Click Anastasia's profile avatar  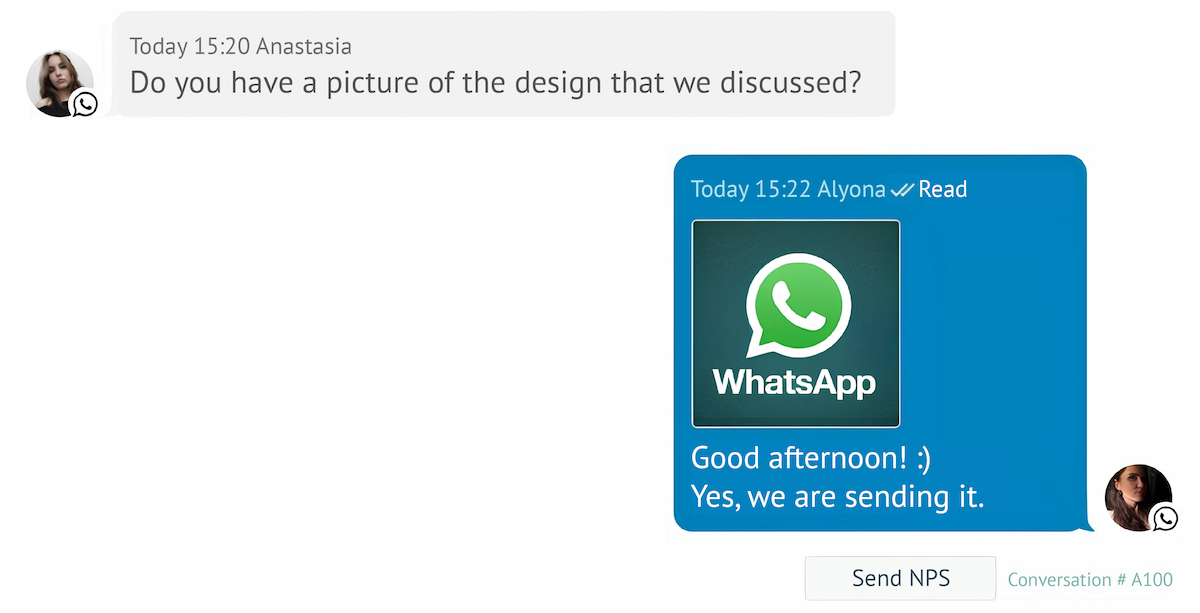(x=60, y=83)
